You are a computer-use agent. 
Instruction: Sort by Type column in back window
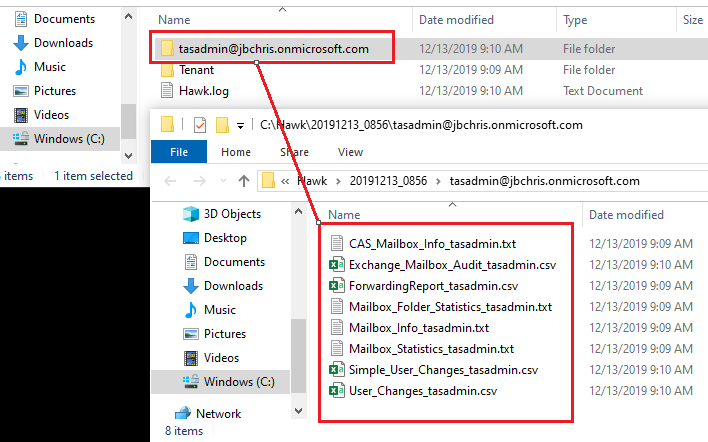point(575,20)
